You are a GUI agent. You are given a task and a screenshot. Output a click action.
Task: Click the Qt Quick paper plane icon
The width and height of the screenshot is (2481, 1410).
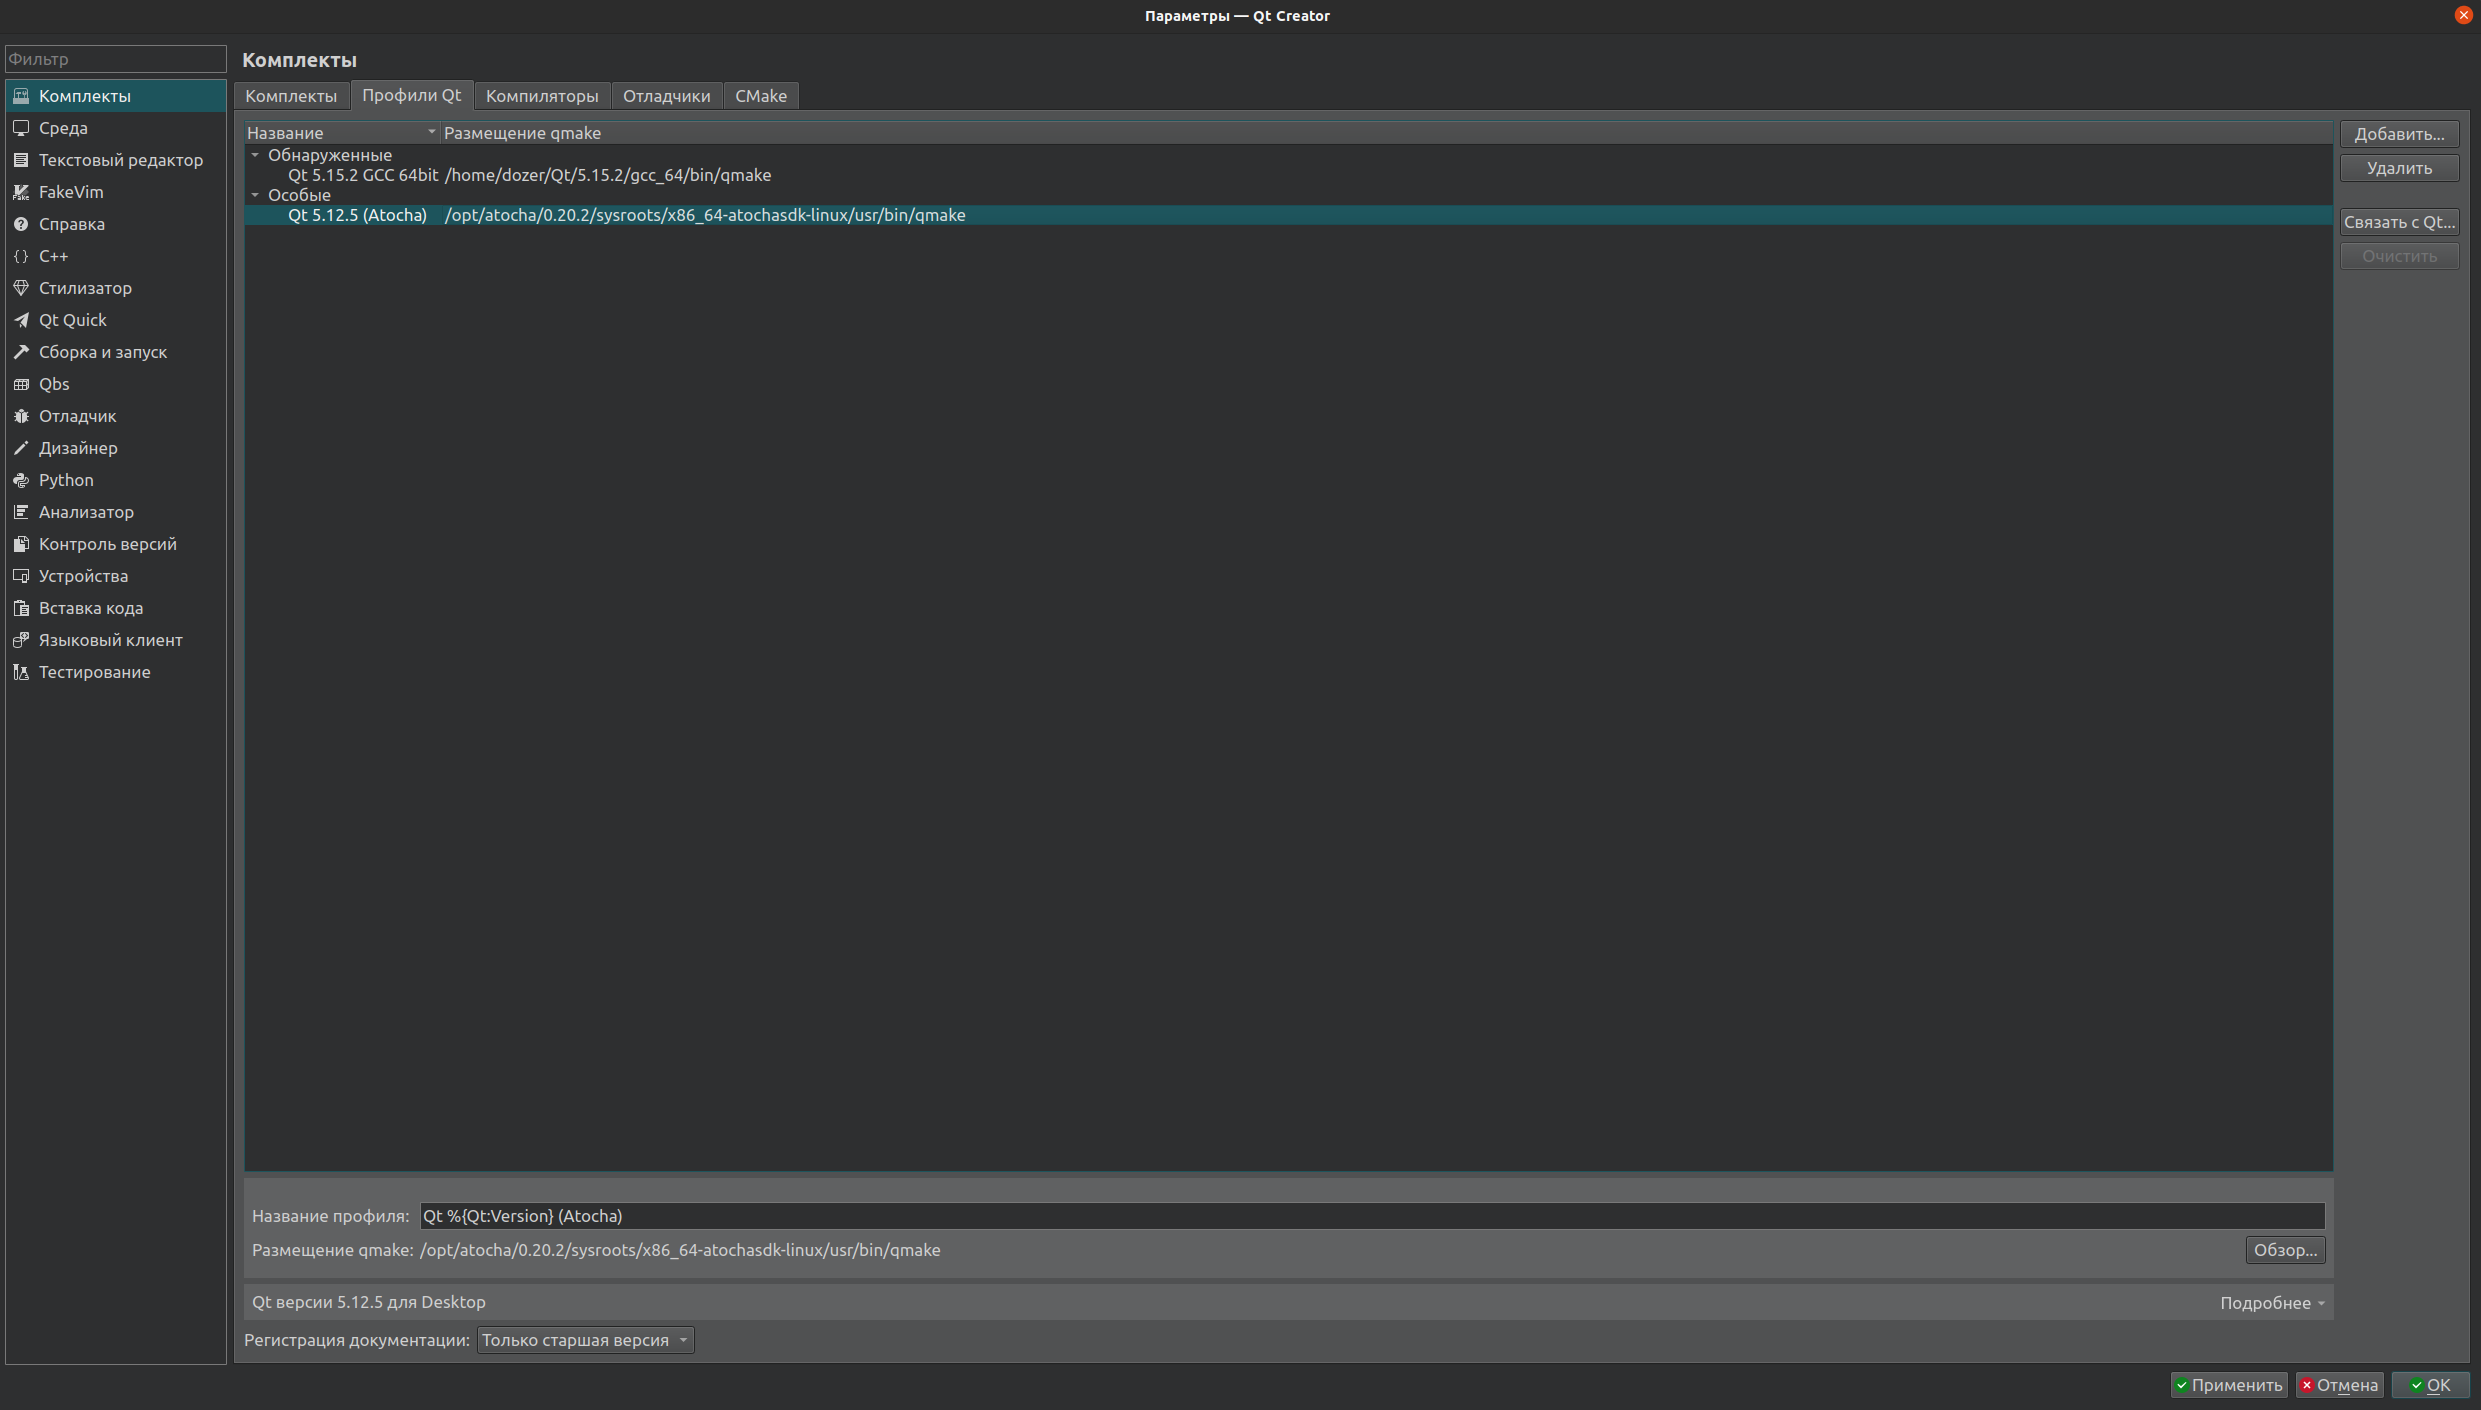pyautogui.click(x=21, y=320)
